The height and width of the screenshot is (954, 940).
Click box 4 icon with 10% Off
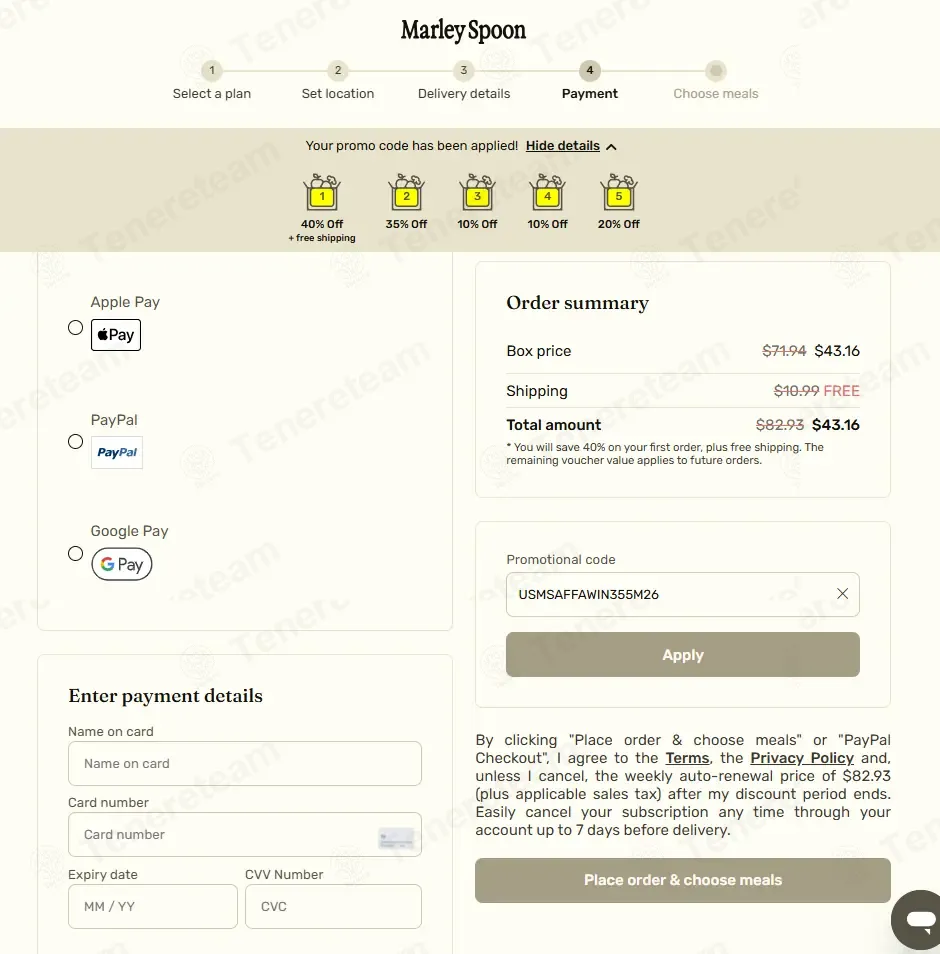[547, 192]
